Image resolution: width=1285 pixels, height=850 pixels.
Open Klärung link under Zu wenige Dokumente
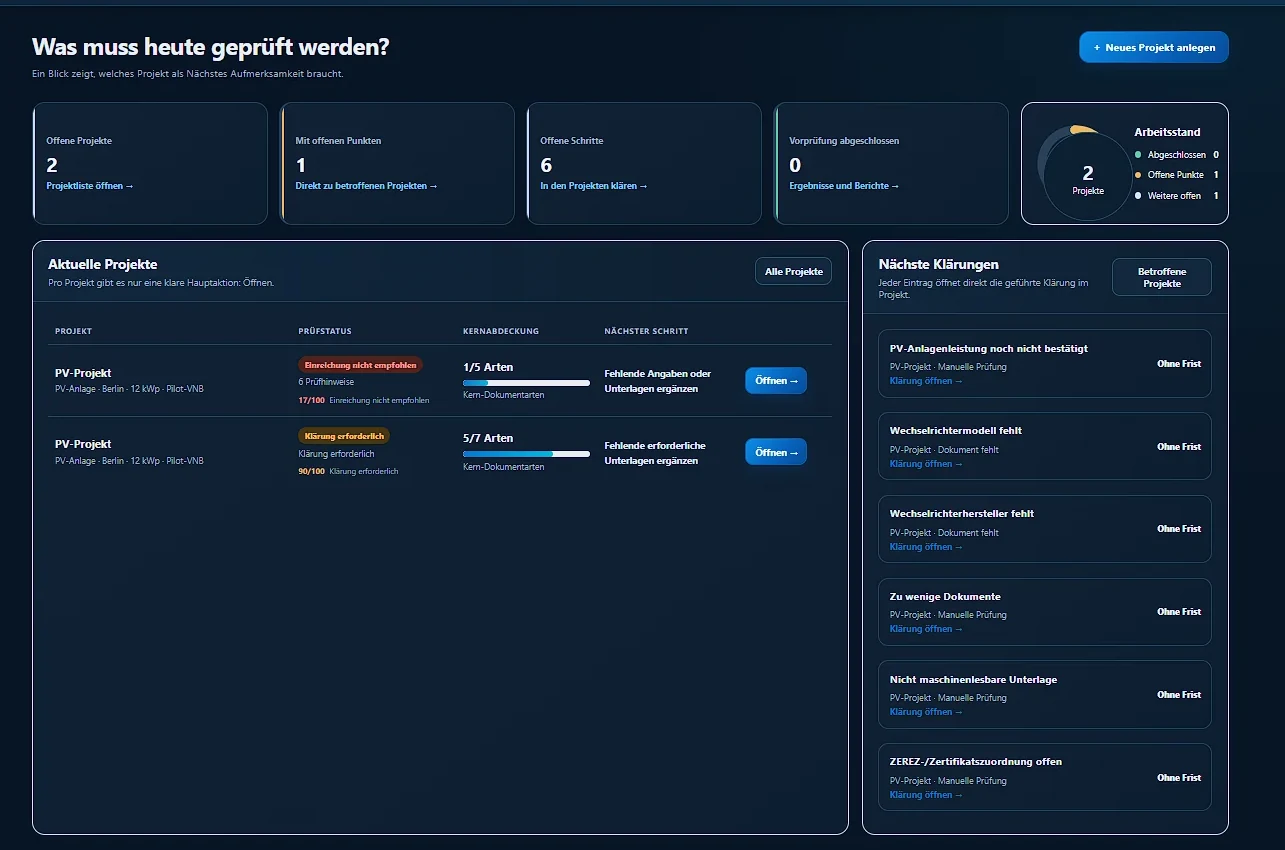click(x=926, y=629)
